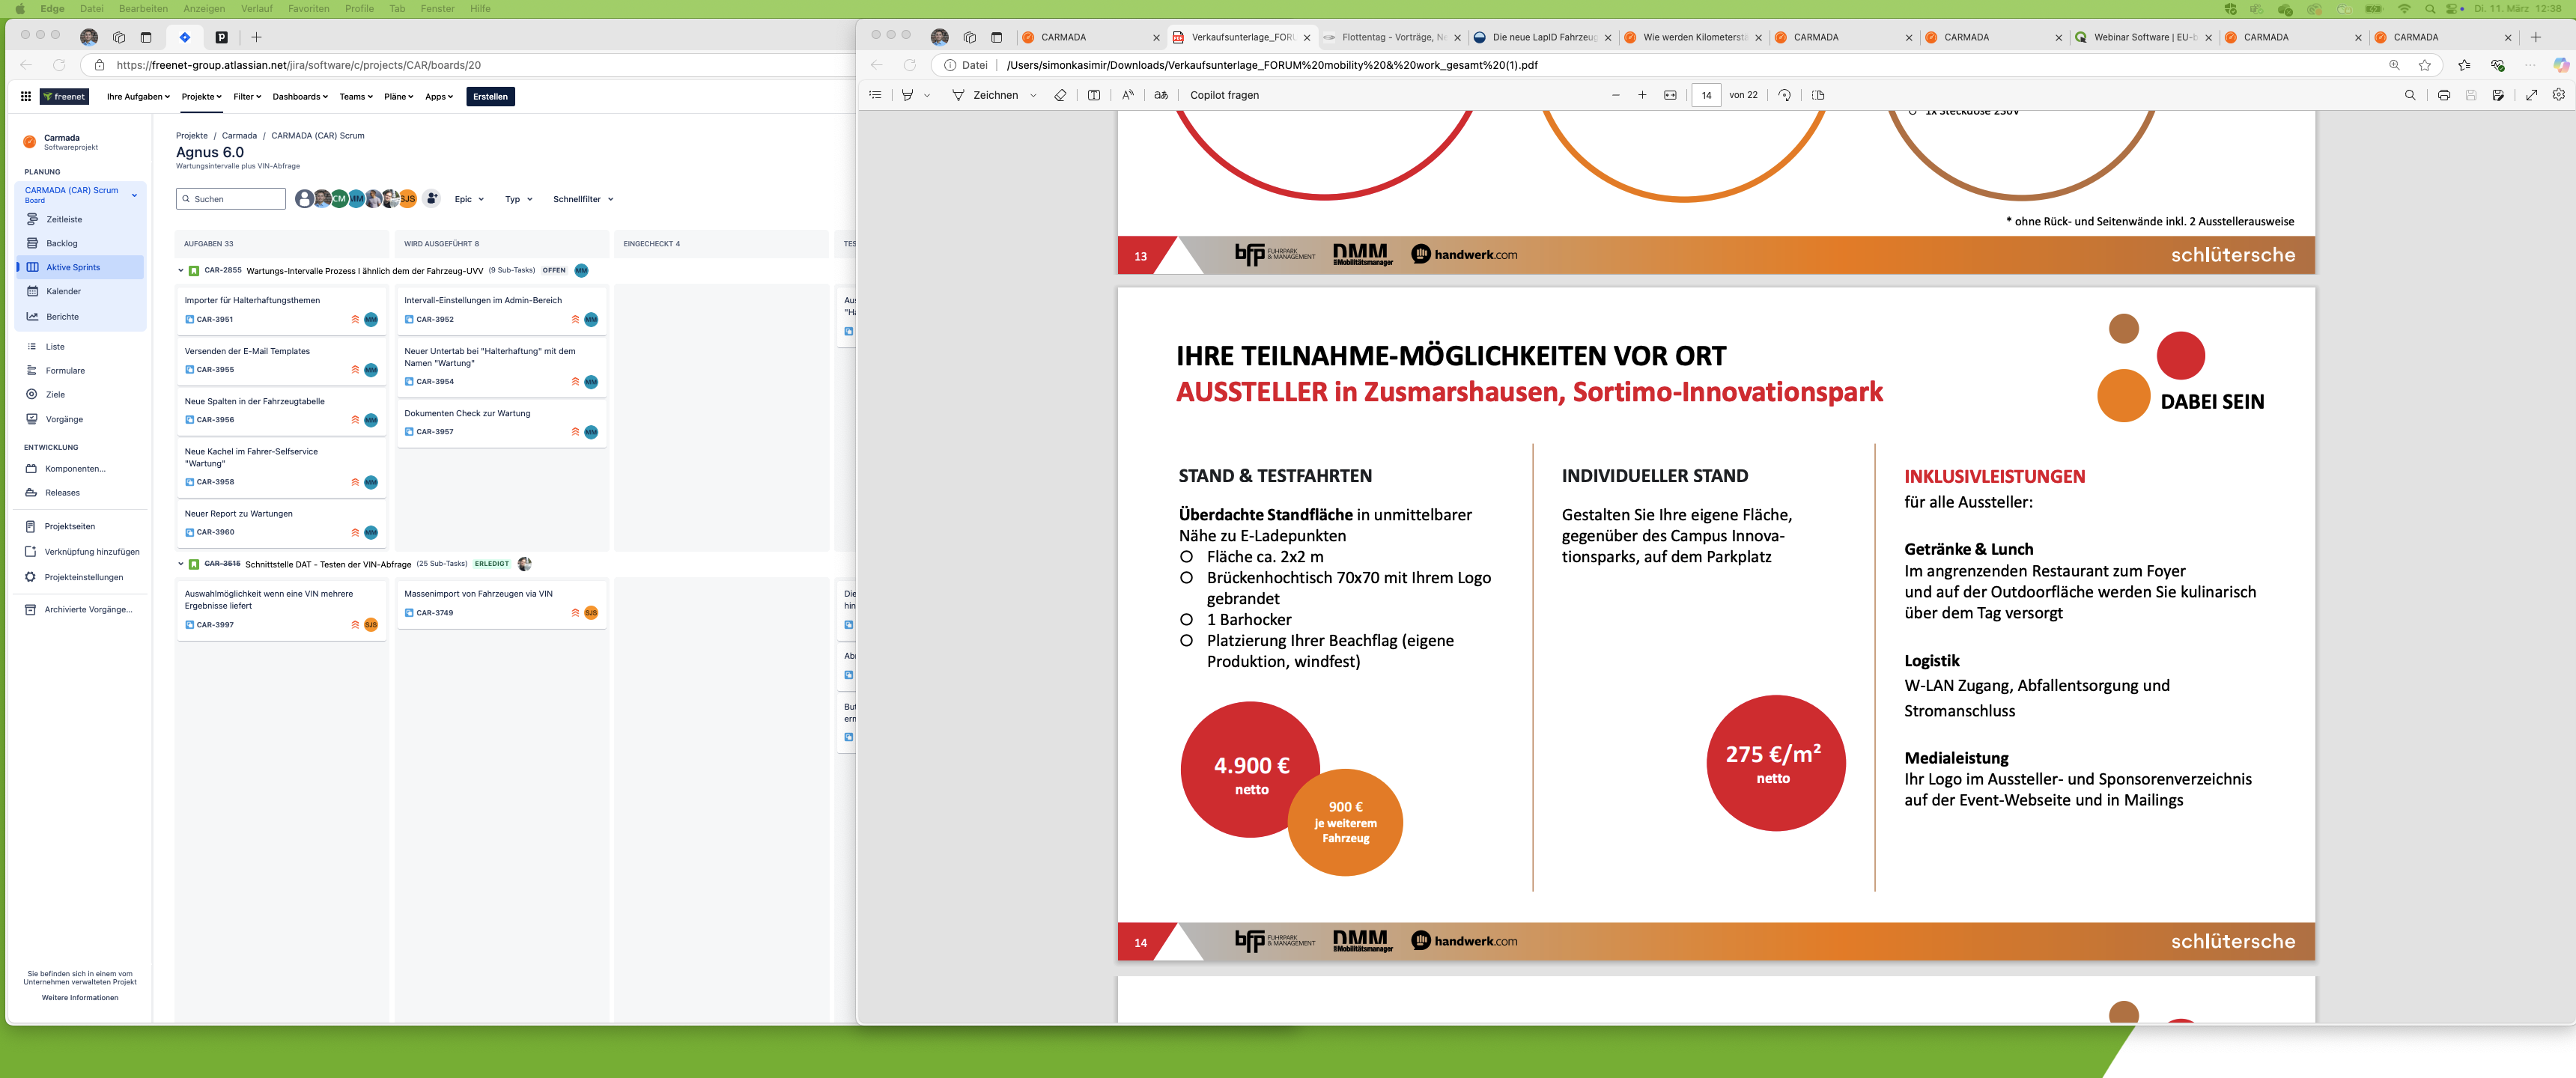The width and height of the screenshot is (2576, 1078).
Task: Click Weitere Informationen link in sidebar
Action: (x=80, y=997)
